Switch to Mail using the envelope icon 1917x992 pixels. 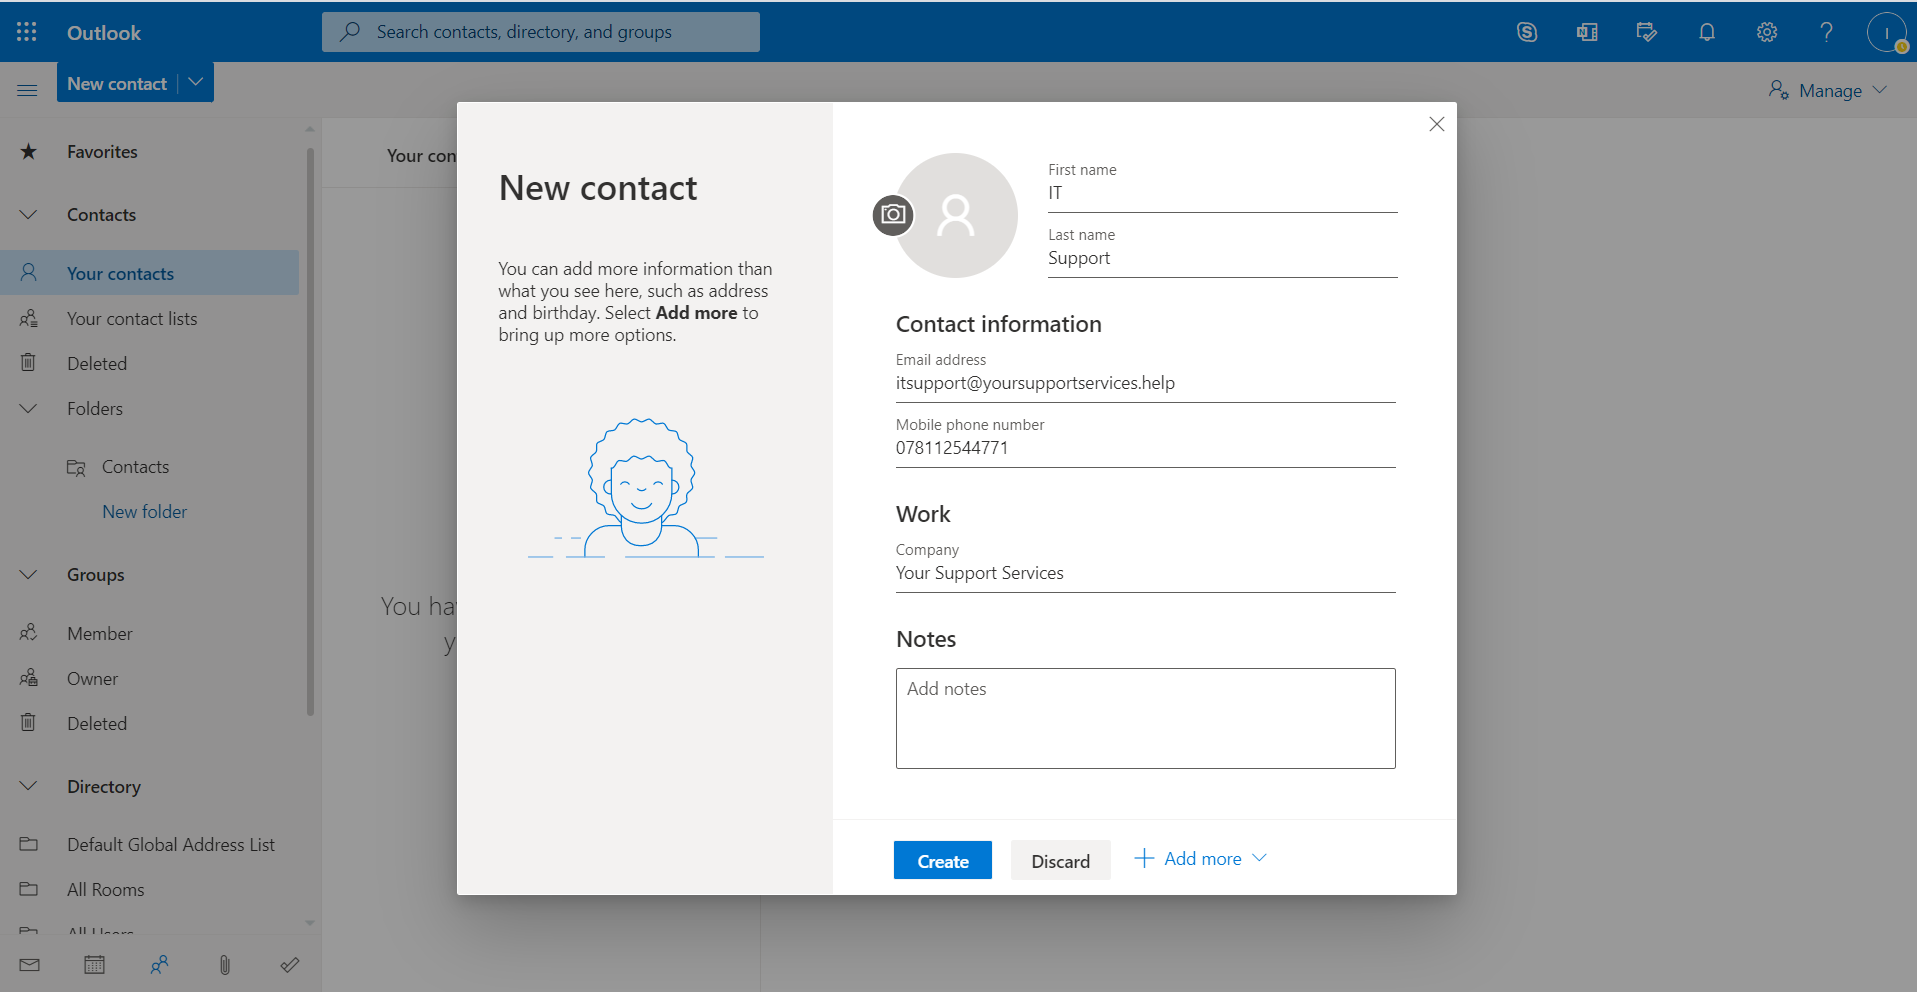30,965
